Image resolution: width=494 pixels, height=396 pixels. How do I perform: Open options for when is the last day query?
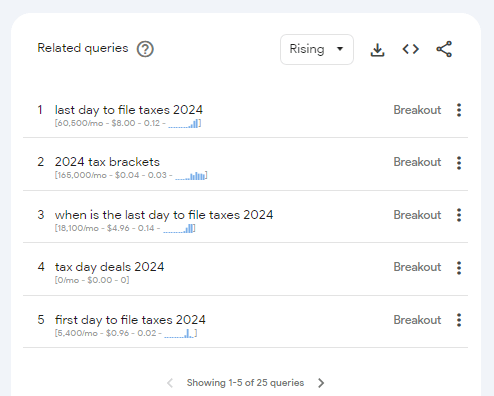pyautogui.click(x=459, y=215)
